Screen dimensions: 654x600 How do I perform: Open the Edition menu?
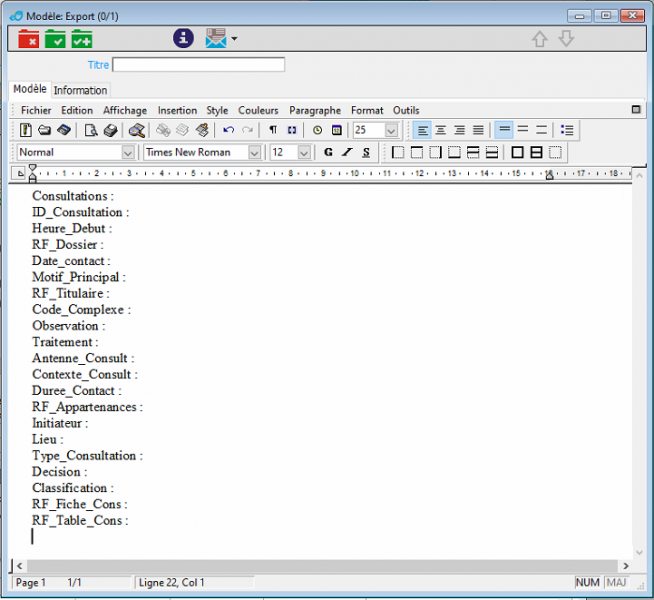(77, 110)
